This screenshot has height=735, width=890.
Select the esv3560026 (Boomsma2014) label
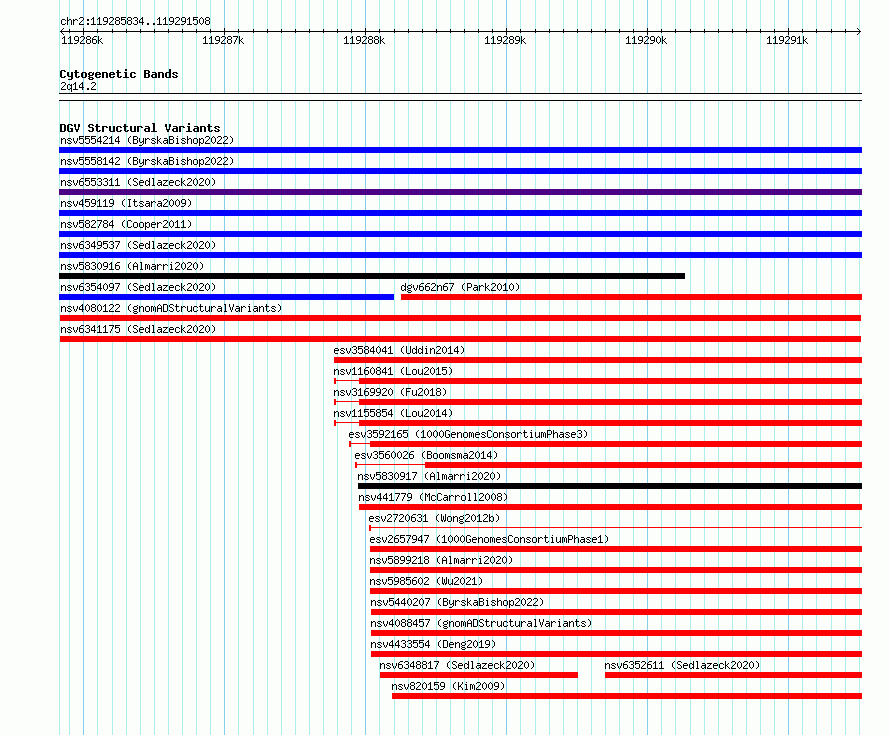pos(426,455)
